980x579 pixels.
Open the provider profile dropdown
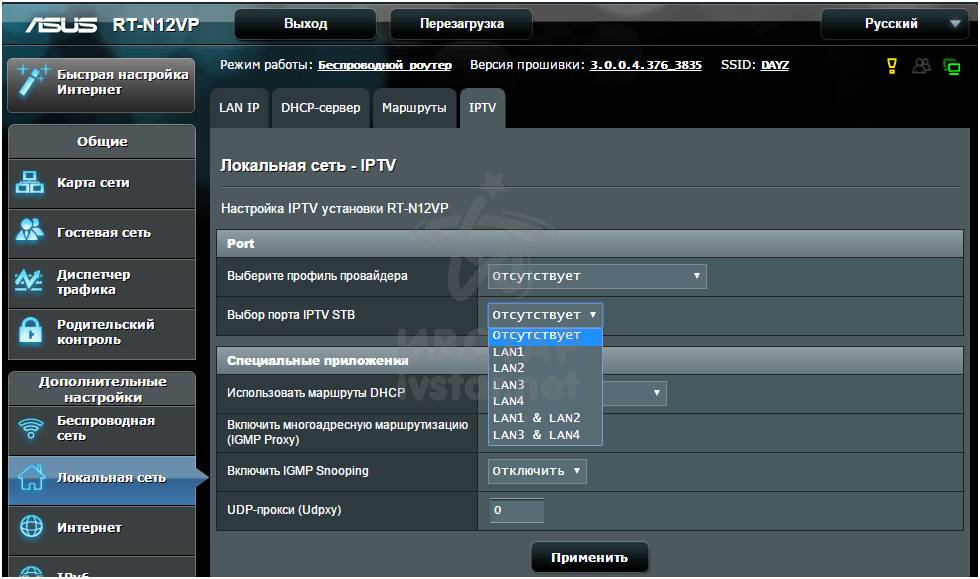tap(597, 276)
